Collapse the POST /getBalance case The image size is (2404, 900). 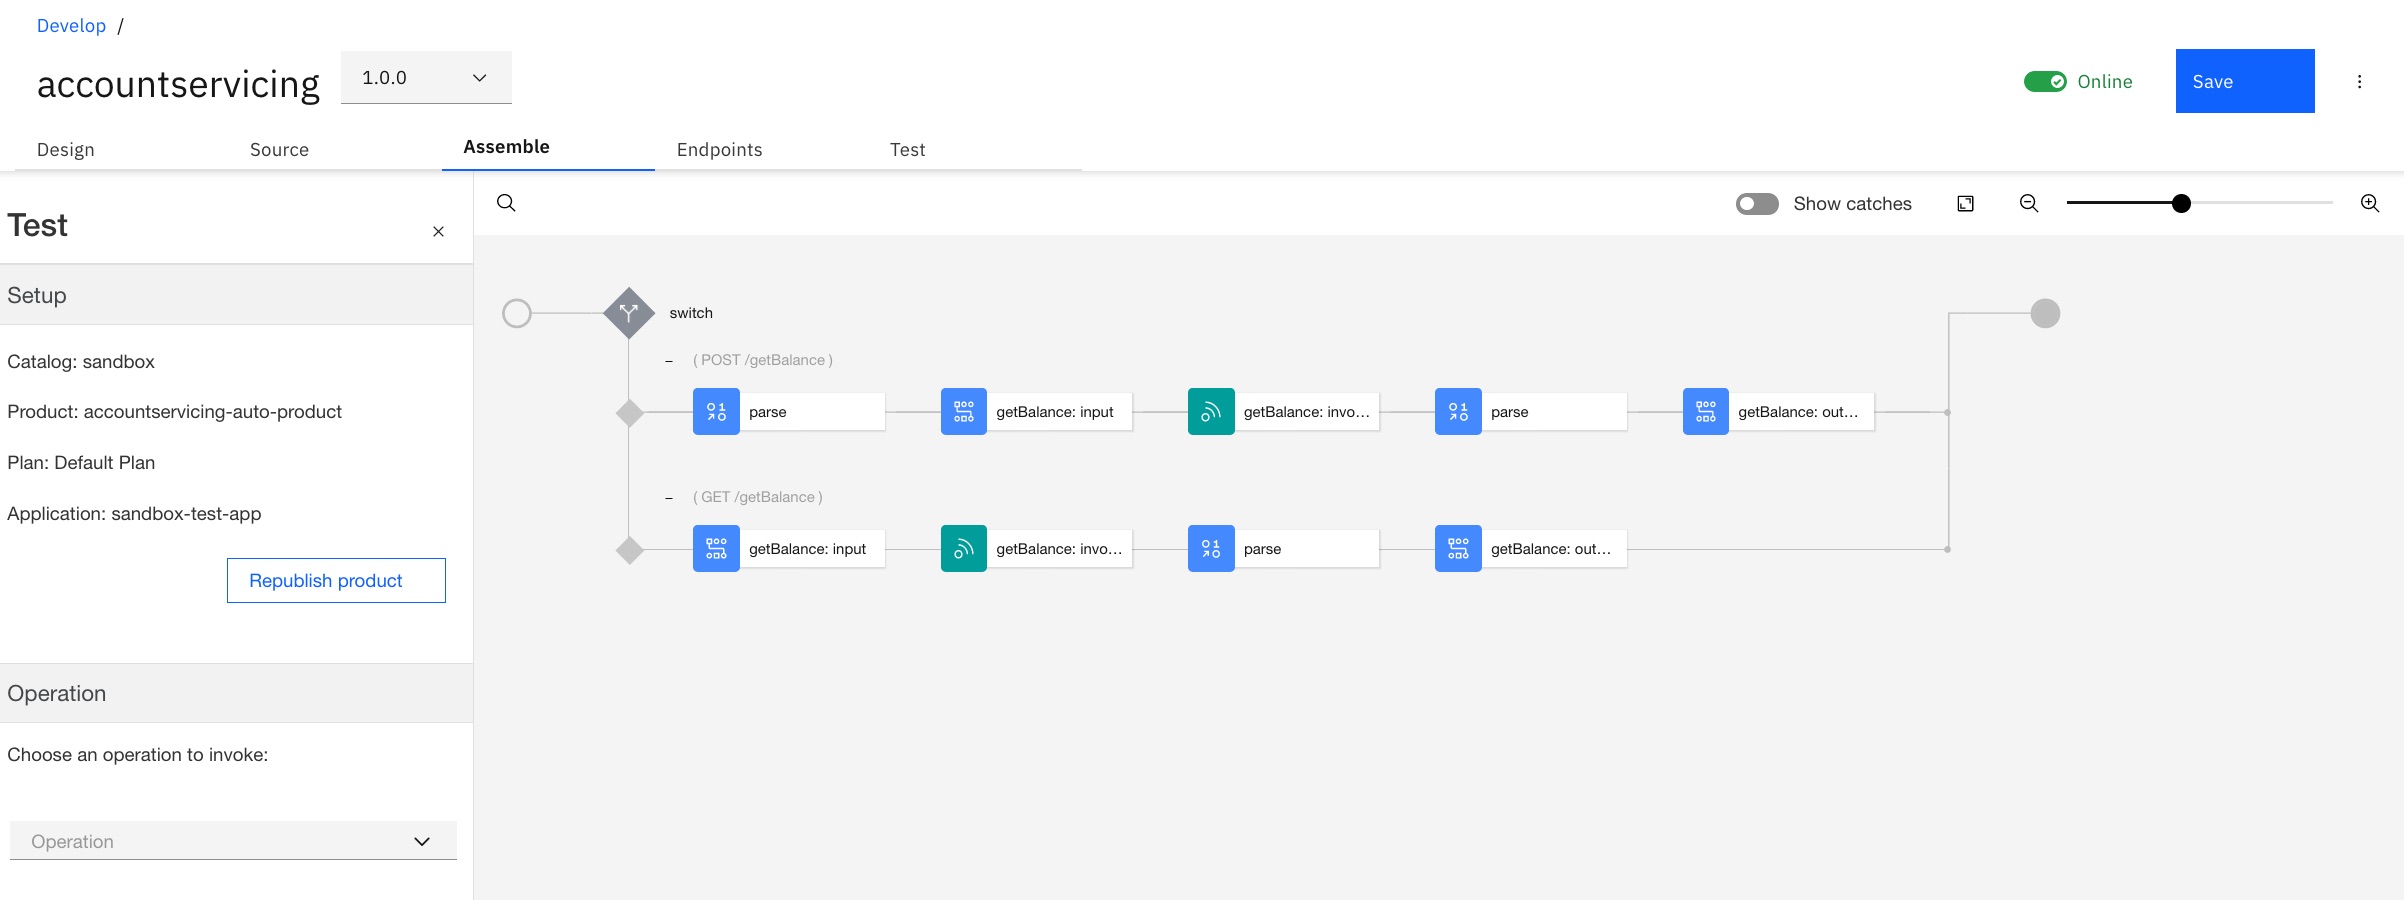point(669,361)
